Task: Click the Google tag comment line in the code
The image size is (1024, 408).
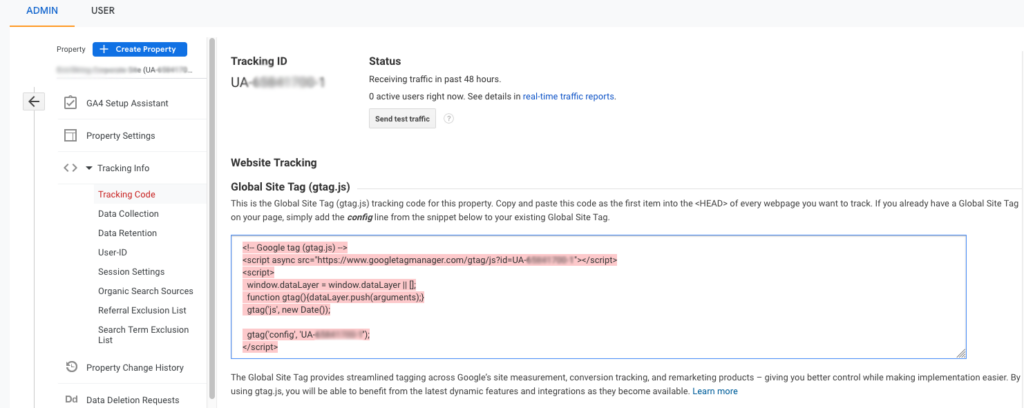Action: coord(295,247)
